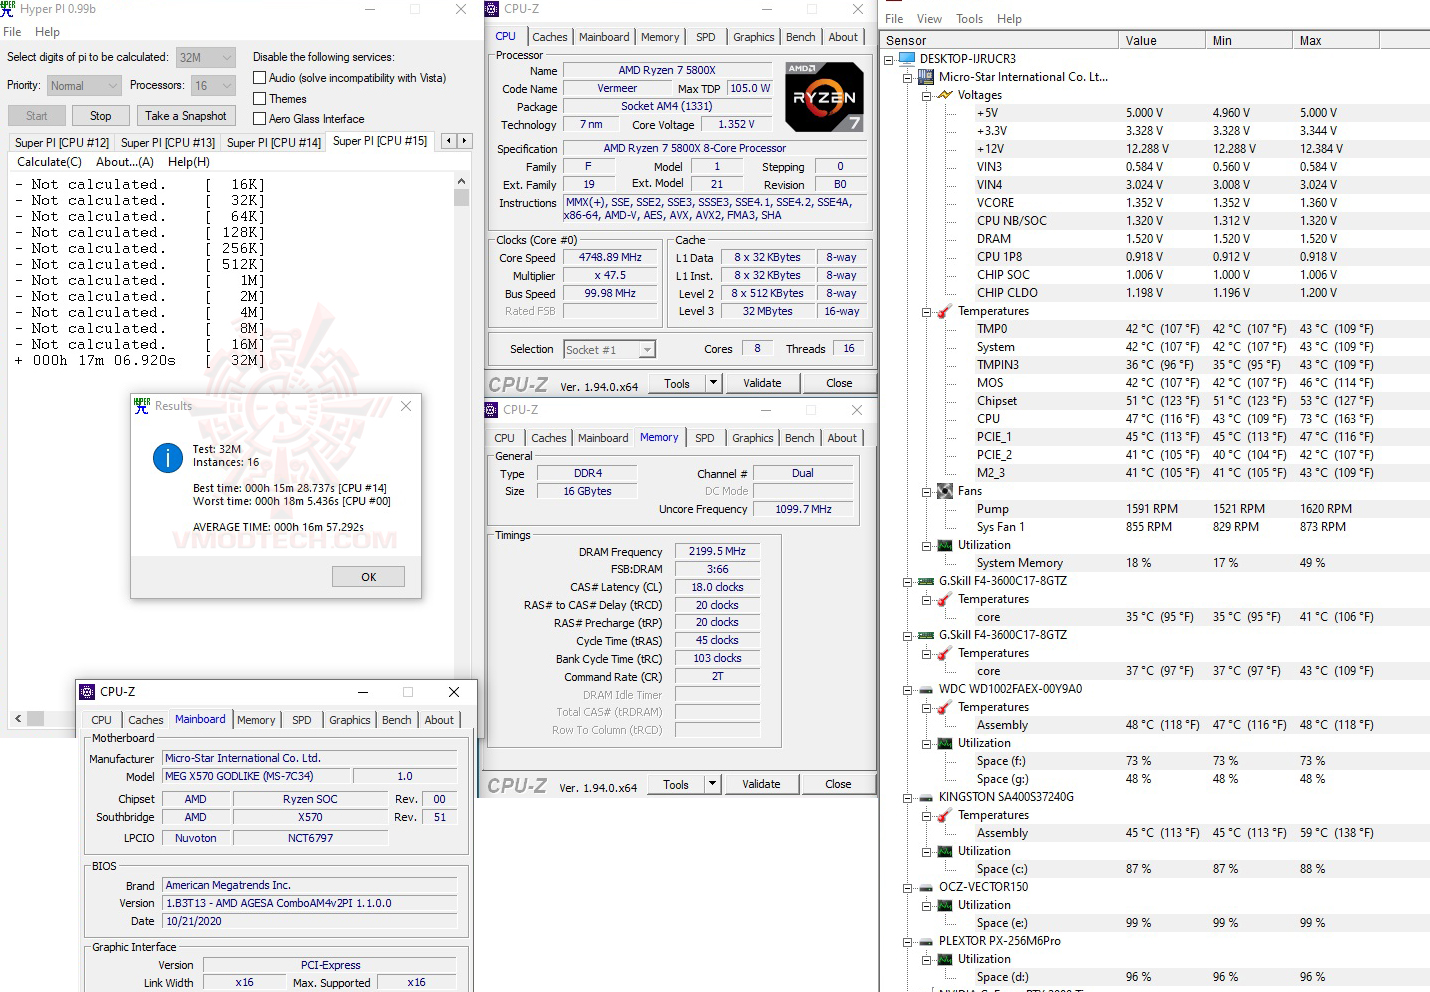This screenshot has width=1430, height=992.
Task: Click the Utilization icon above Space (f:)
Action: click(x=945, y=743)
